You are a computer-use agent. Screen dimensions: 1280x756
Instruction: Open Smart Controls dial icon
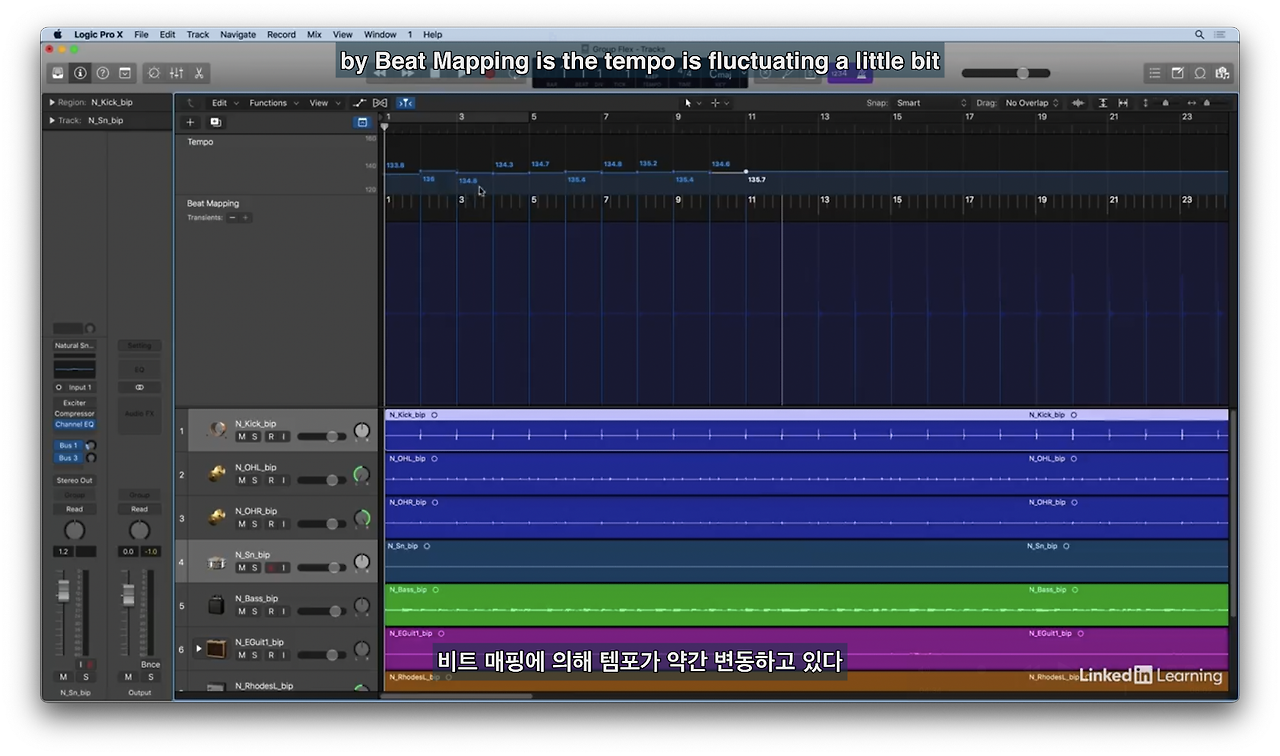pos(154,73)
